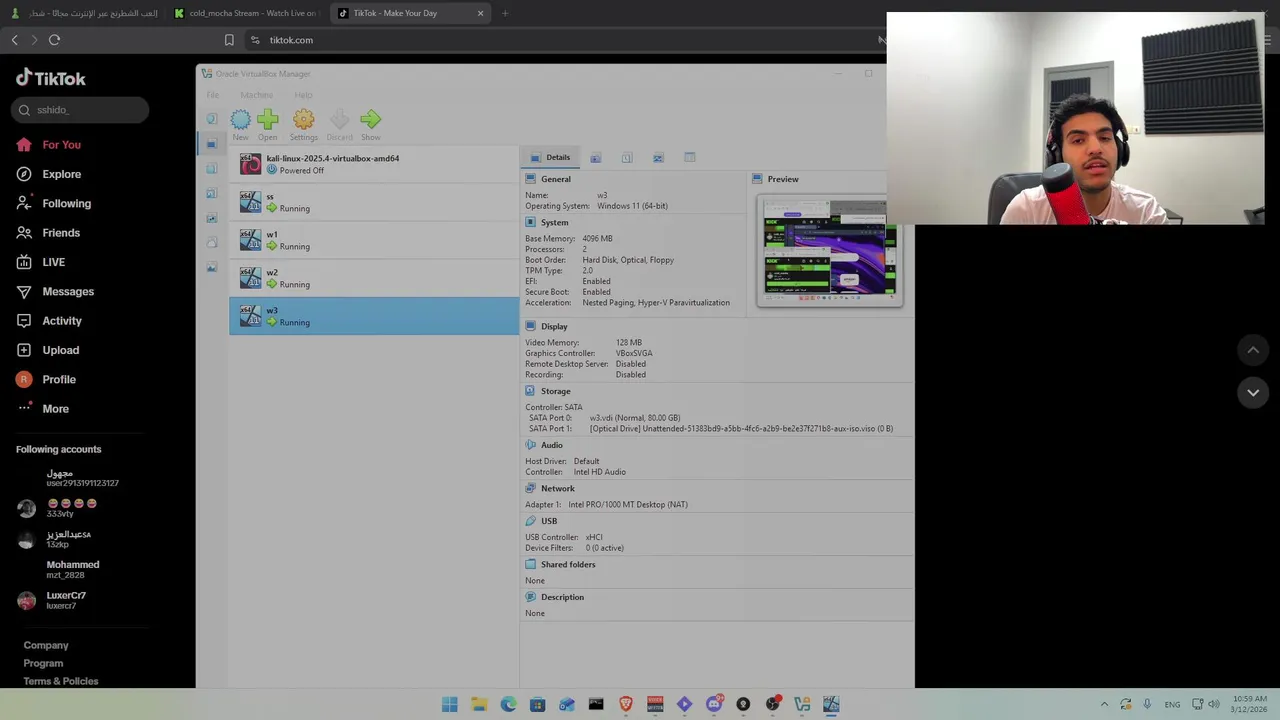1280x720 pixels.
Task: Select the w2 virtual machine
Action: tap(374, 278)
